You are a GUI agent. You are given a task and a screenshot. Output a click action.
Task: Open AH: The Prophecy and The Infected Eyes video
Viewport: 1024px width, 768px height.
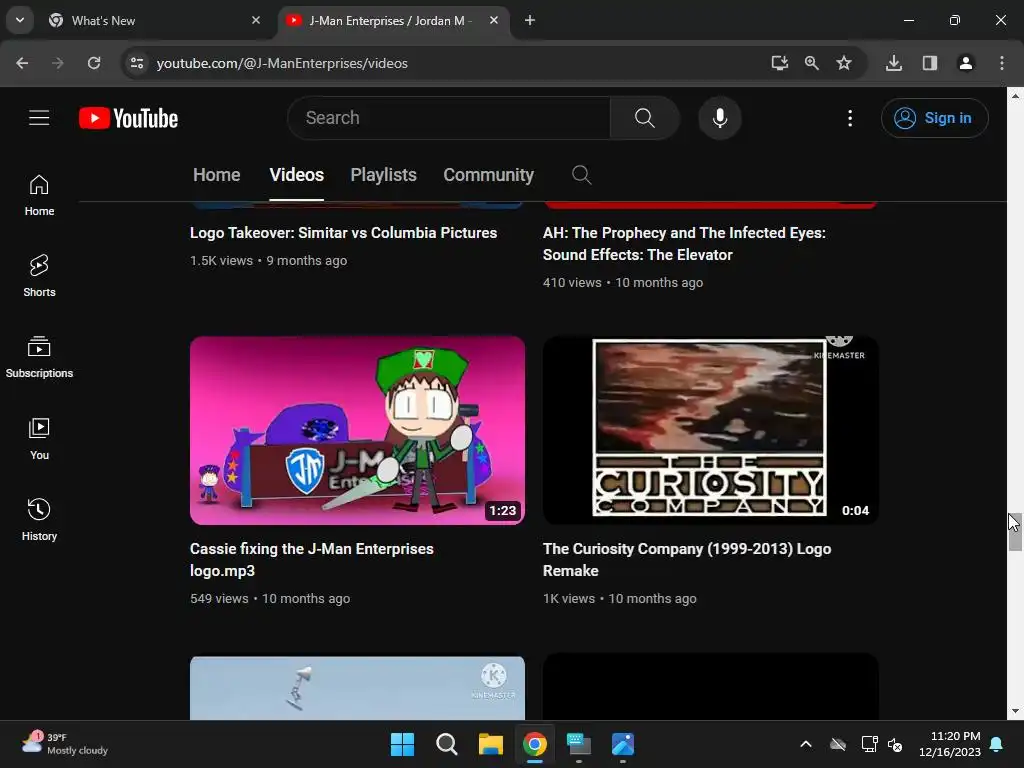684,244
